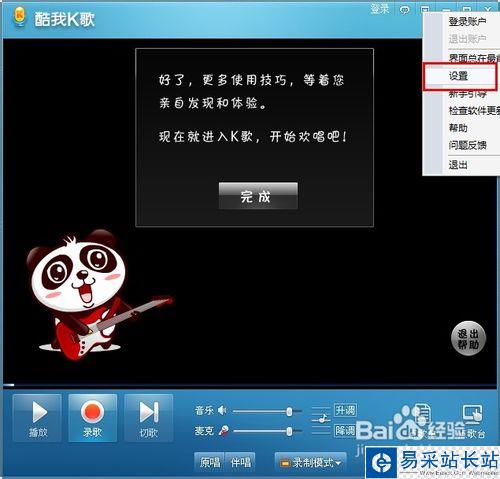The image size is (500, 479).
Task: Select 新手引导 in the menu
Action: tap(467, 94)
